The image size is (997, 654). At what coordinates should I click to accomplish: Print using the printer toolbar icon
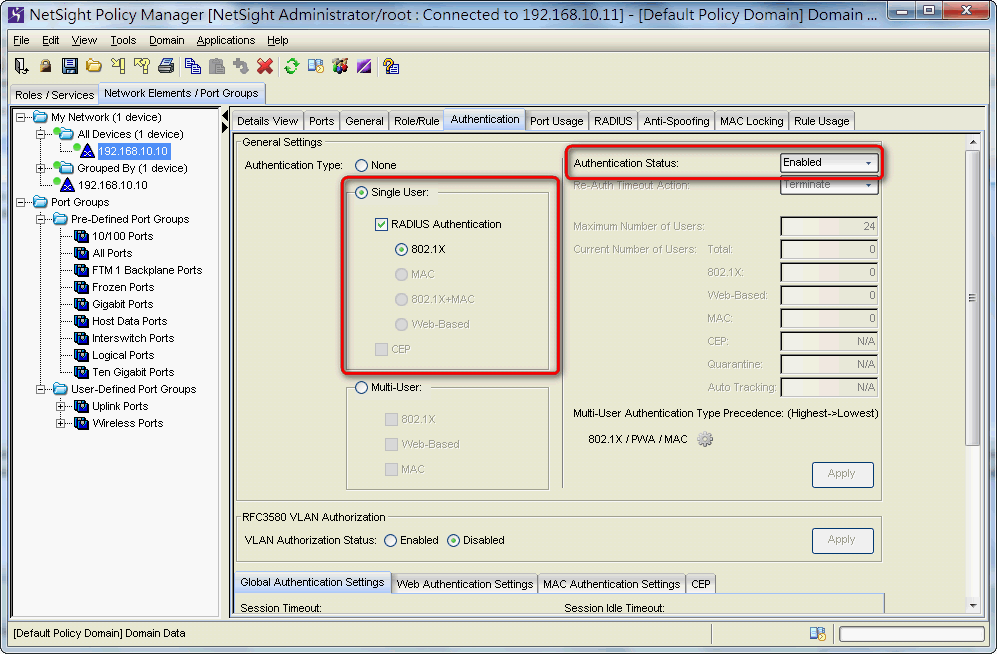166,66
